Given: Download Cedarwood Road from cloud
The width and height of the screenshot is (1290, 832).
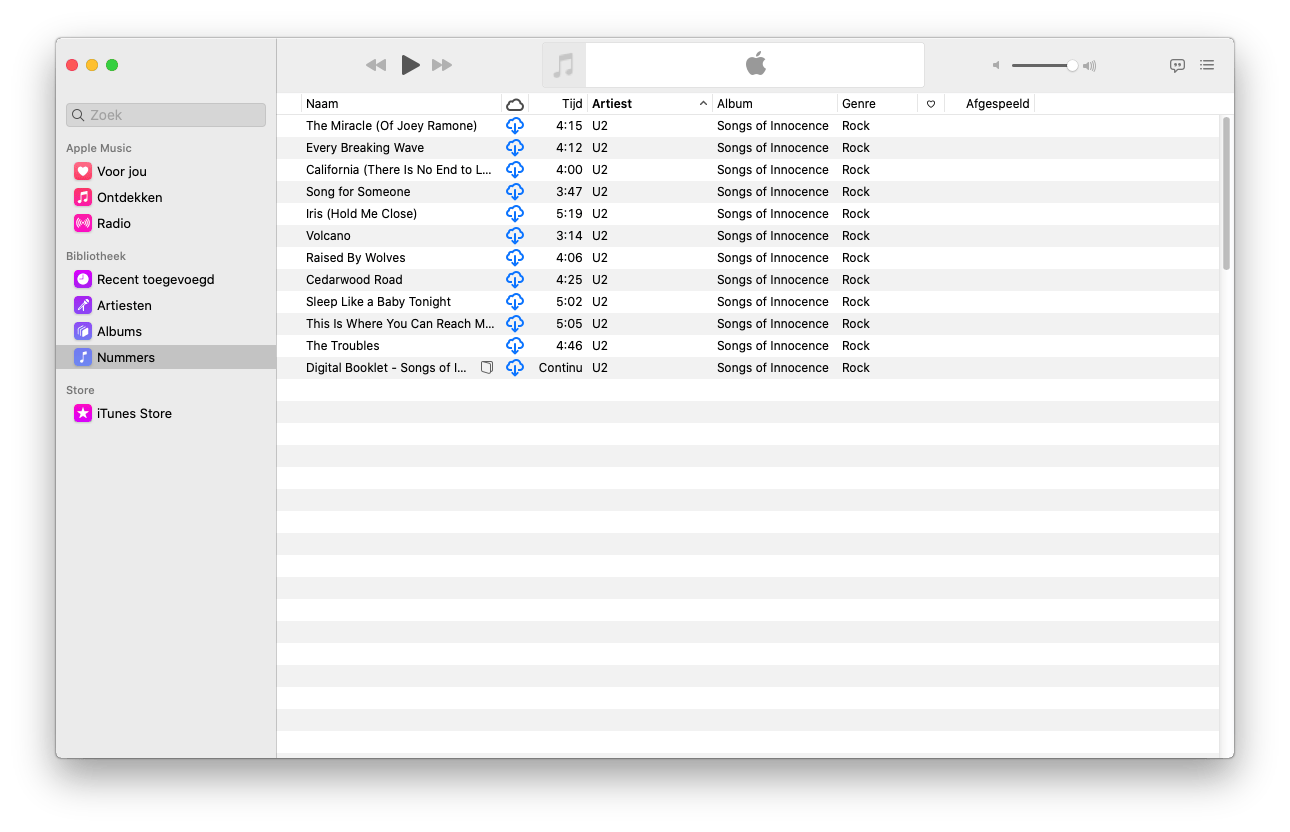Looking at the screenshot, I should coord(515,280).
